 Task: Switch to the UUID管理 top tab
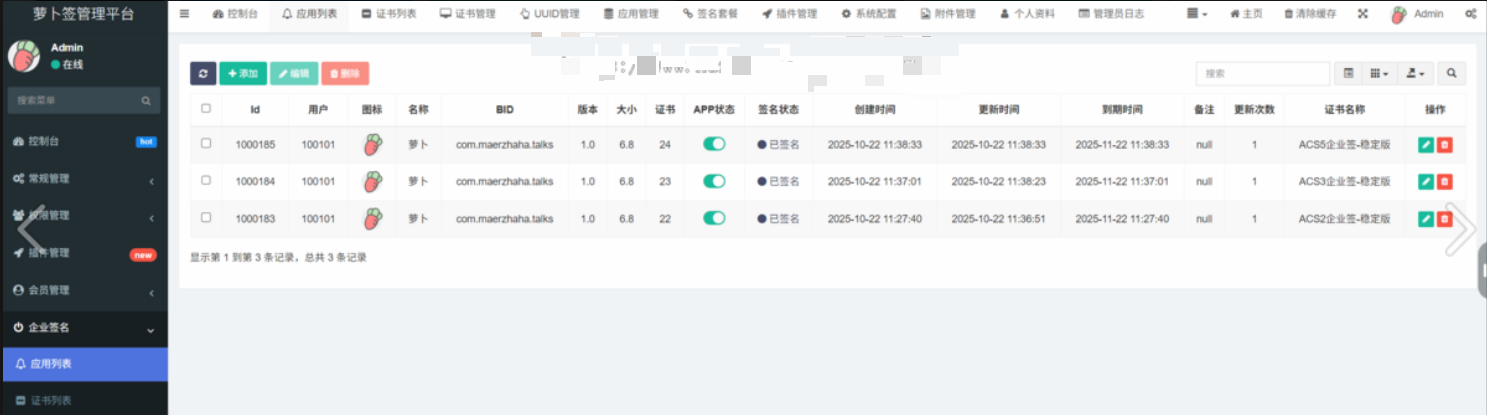(549, 14)
